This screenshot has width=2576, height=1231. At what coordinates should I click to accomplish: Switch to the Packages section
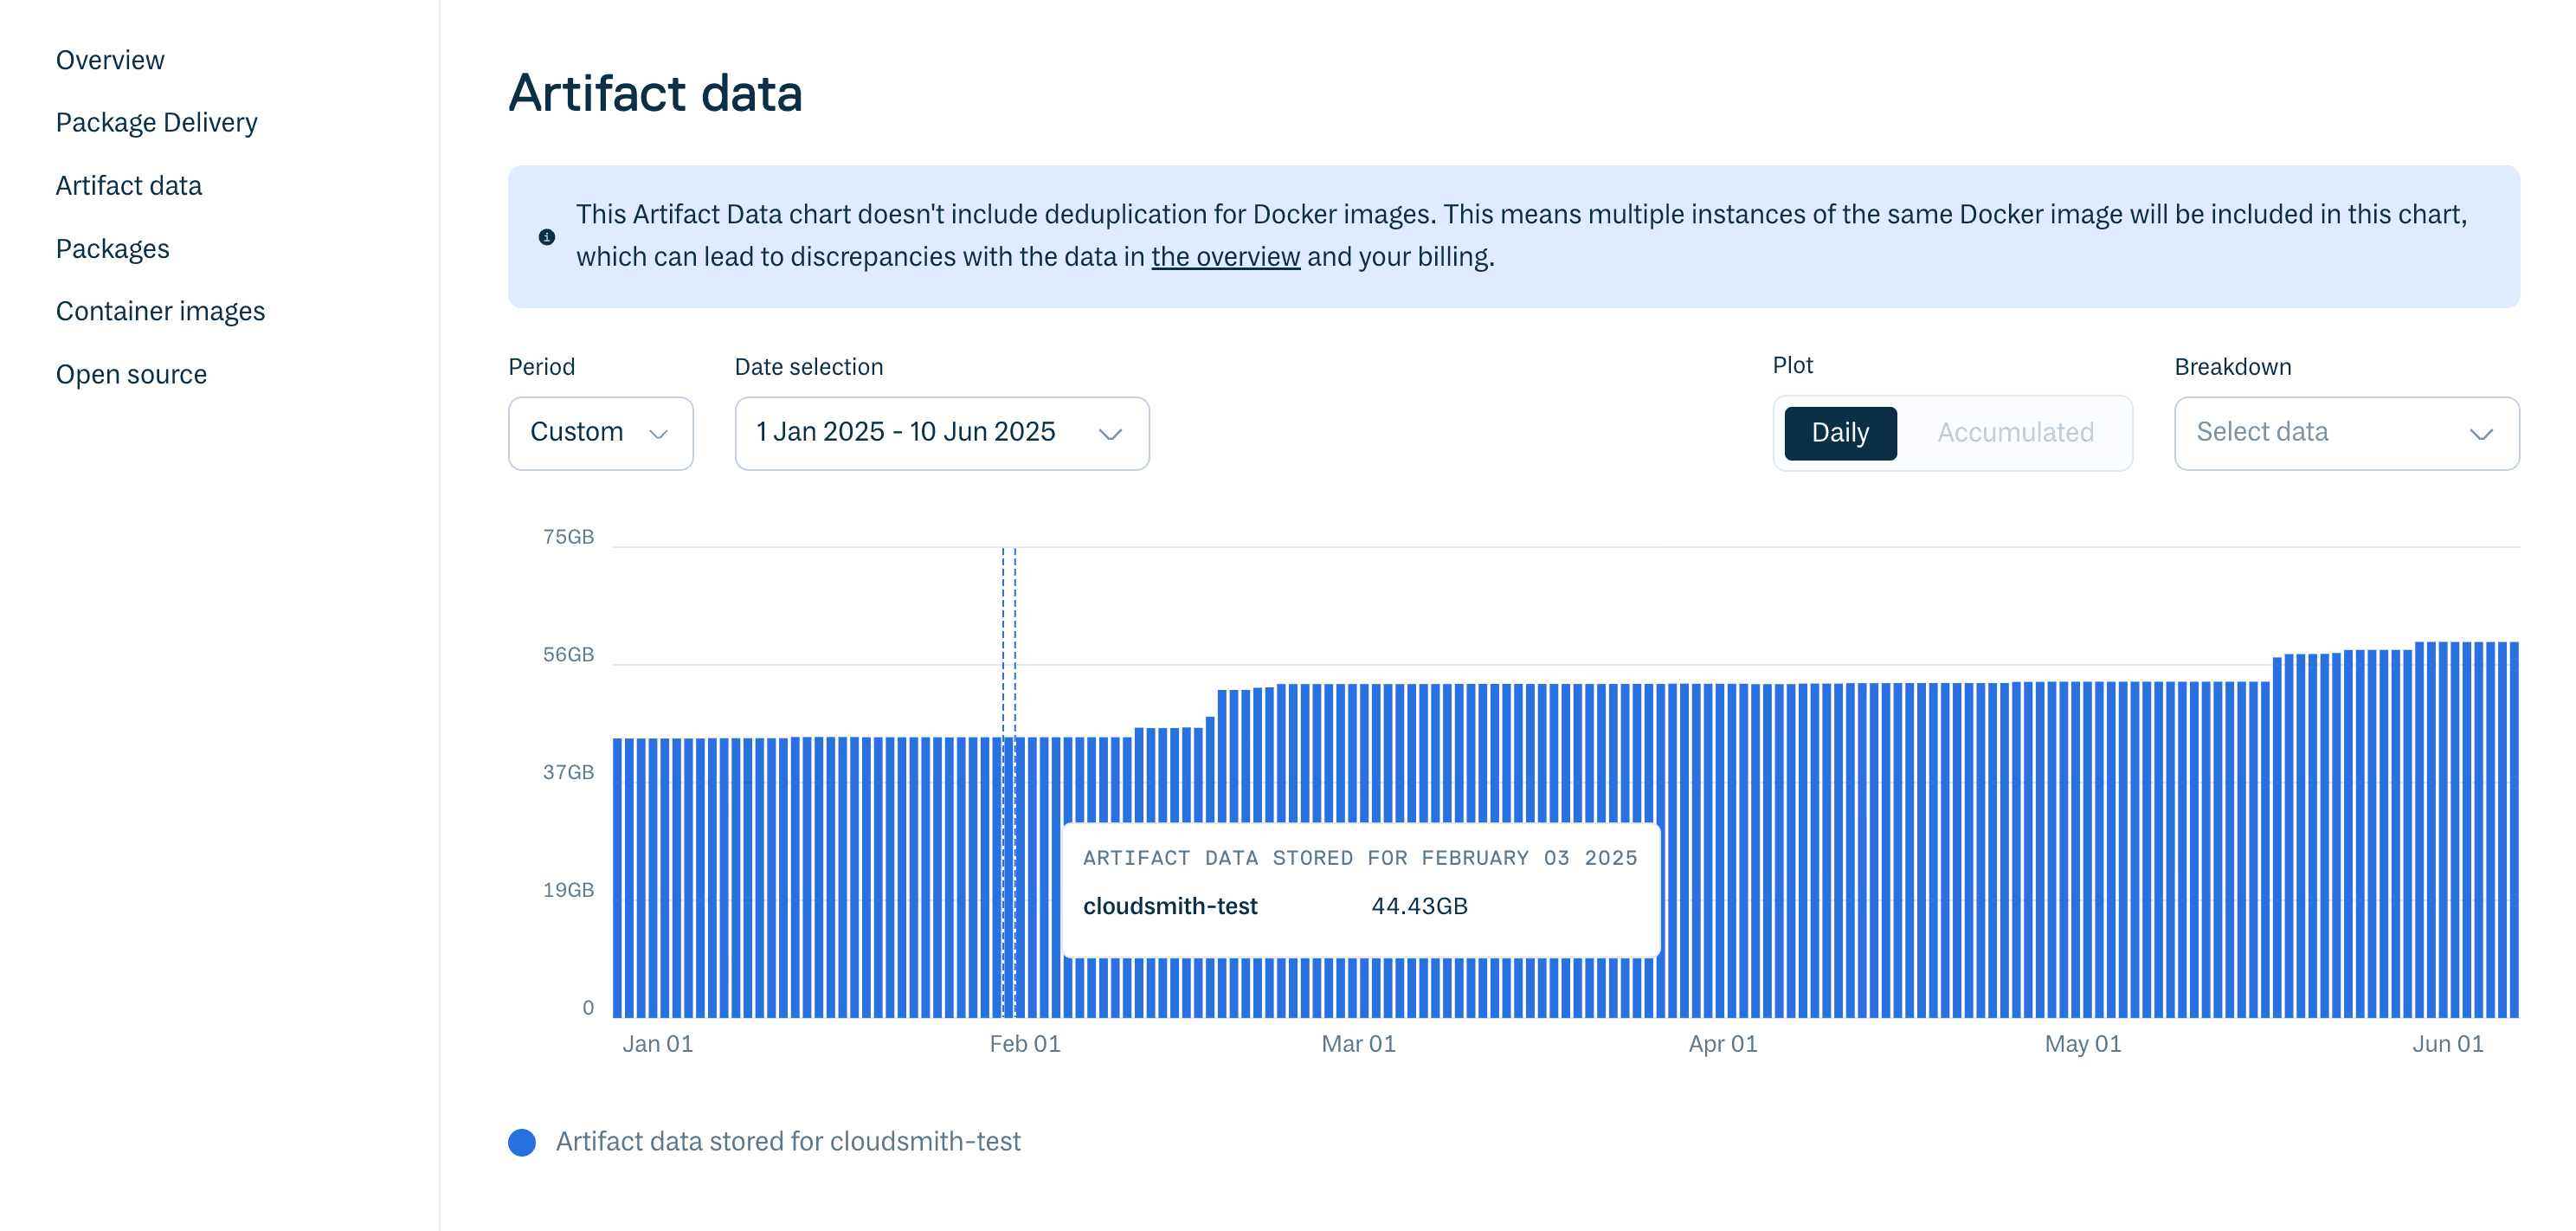coord(113,248)
